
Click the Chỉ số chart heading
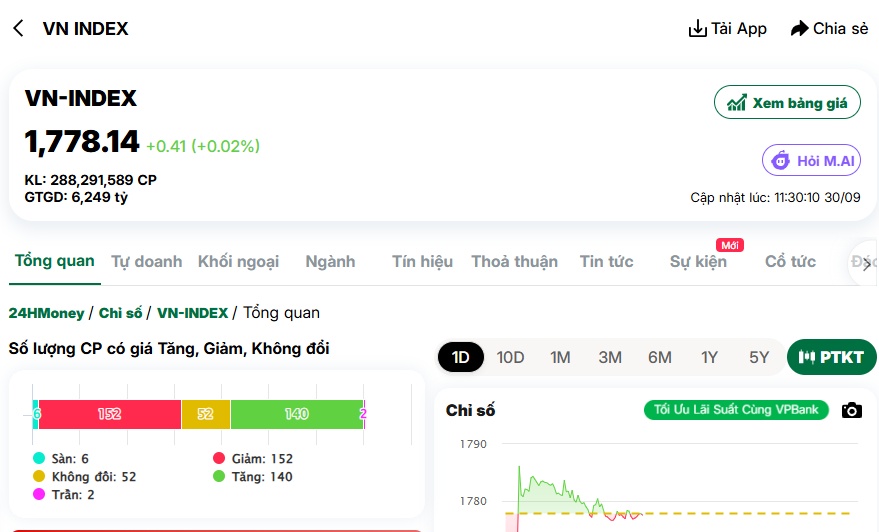[470, 410]
